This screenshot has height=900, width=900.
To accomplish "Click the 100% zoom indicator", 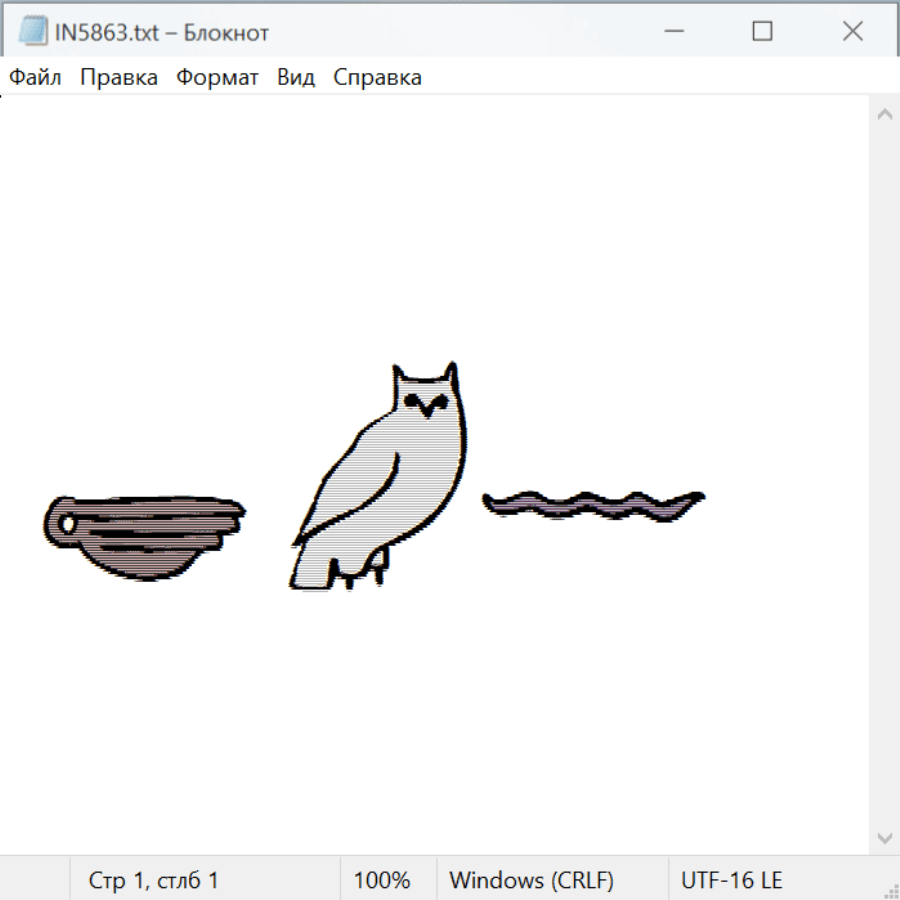I will (x=382, y=881).
